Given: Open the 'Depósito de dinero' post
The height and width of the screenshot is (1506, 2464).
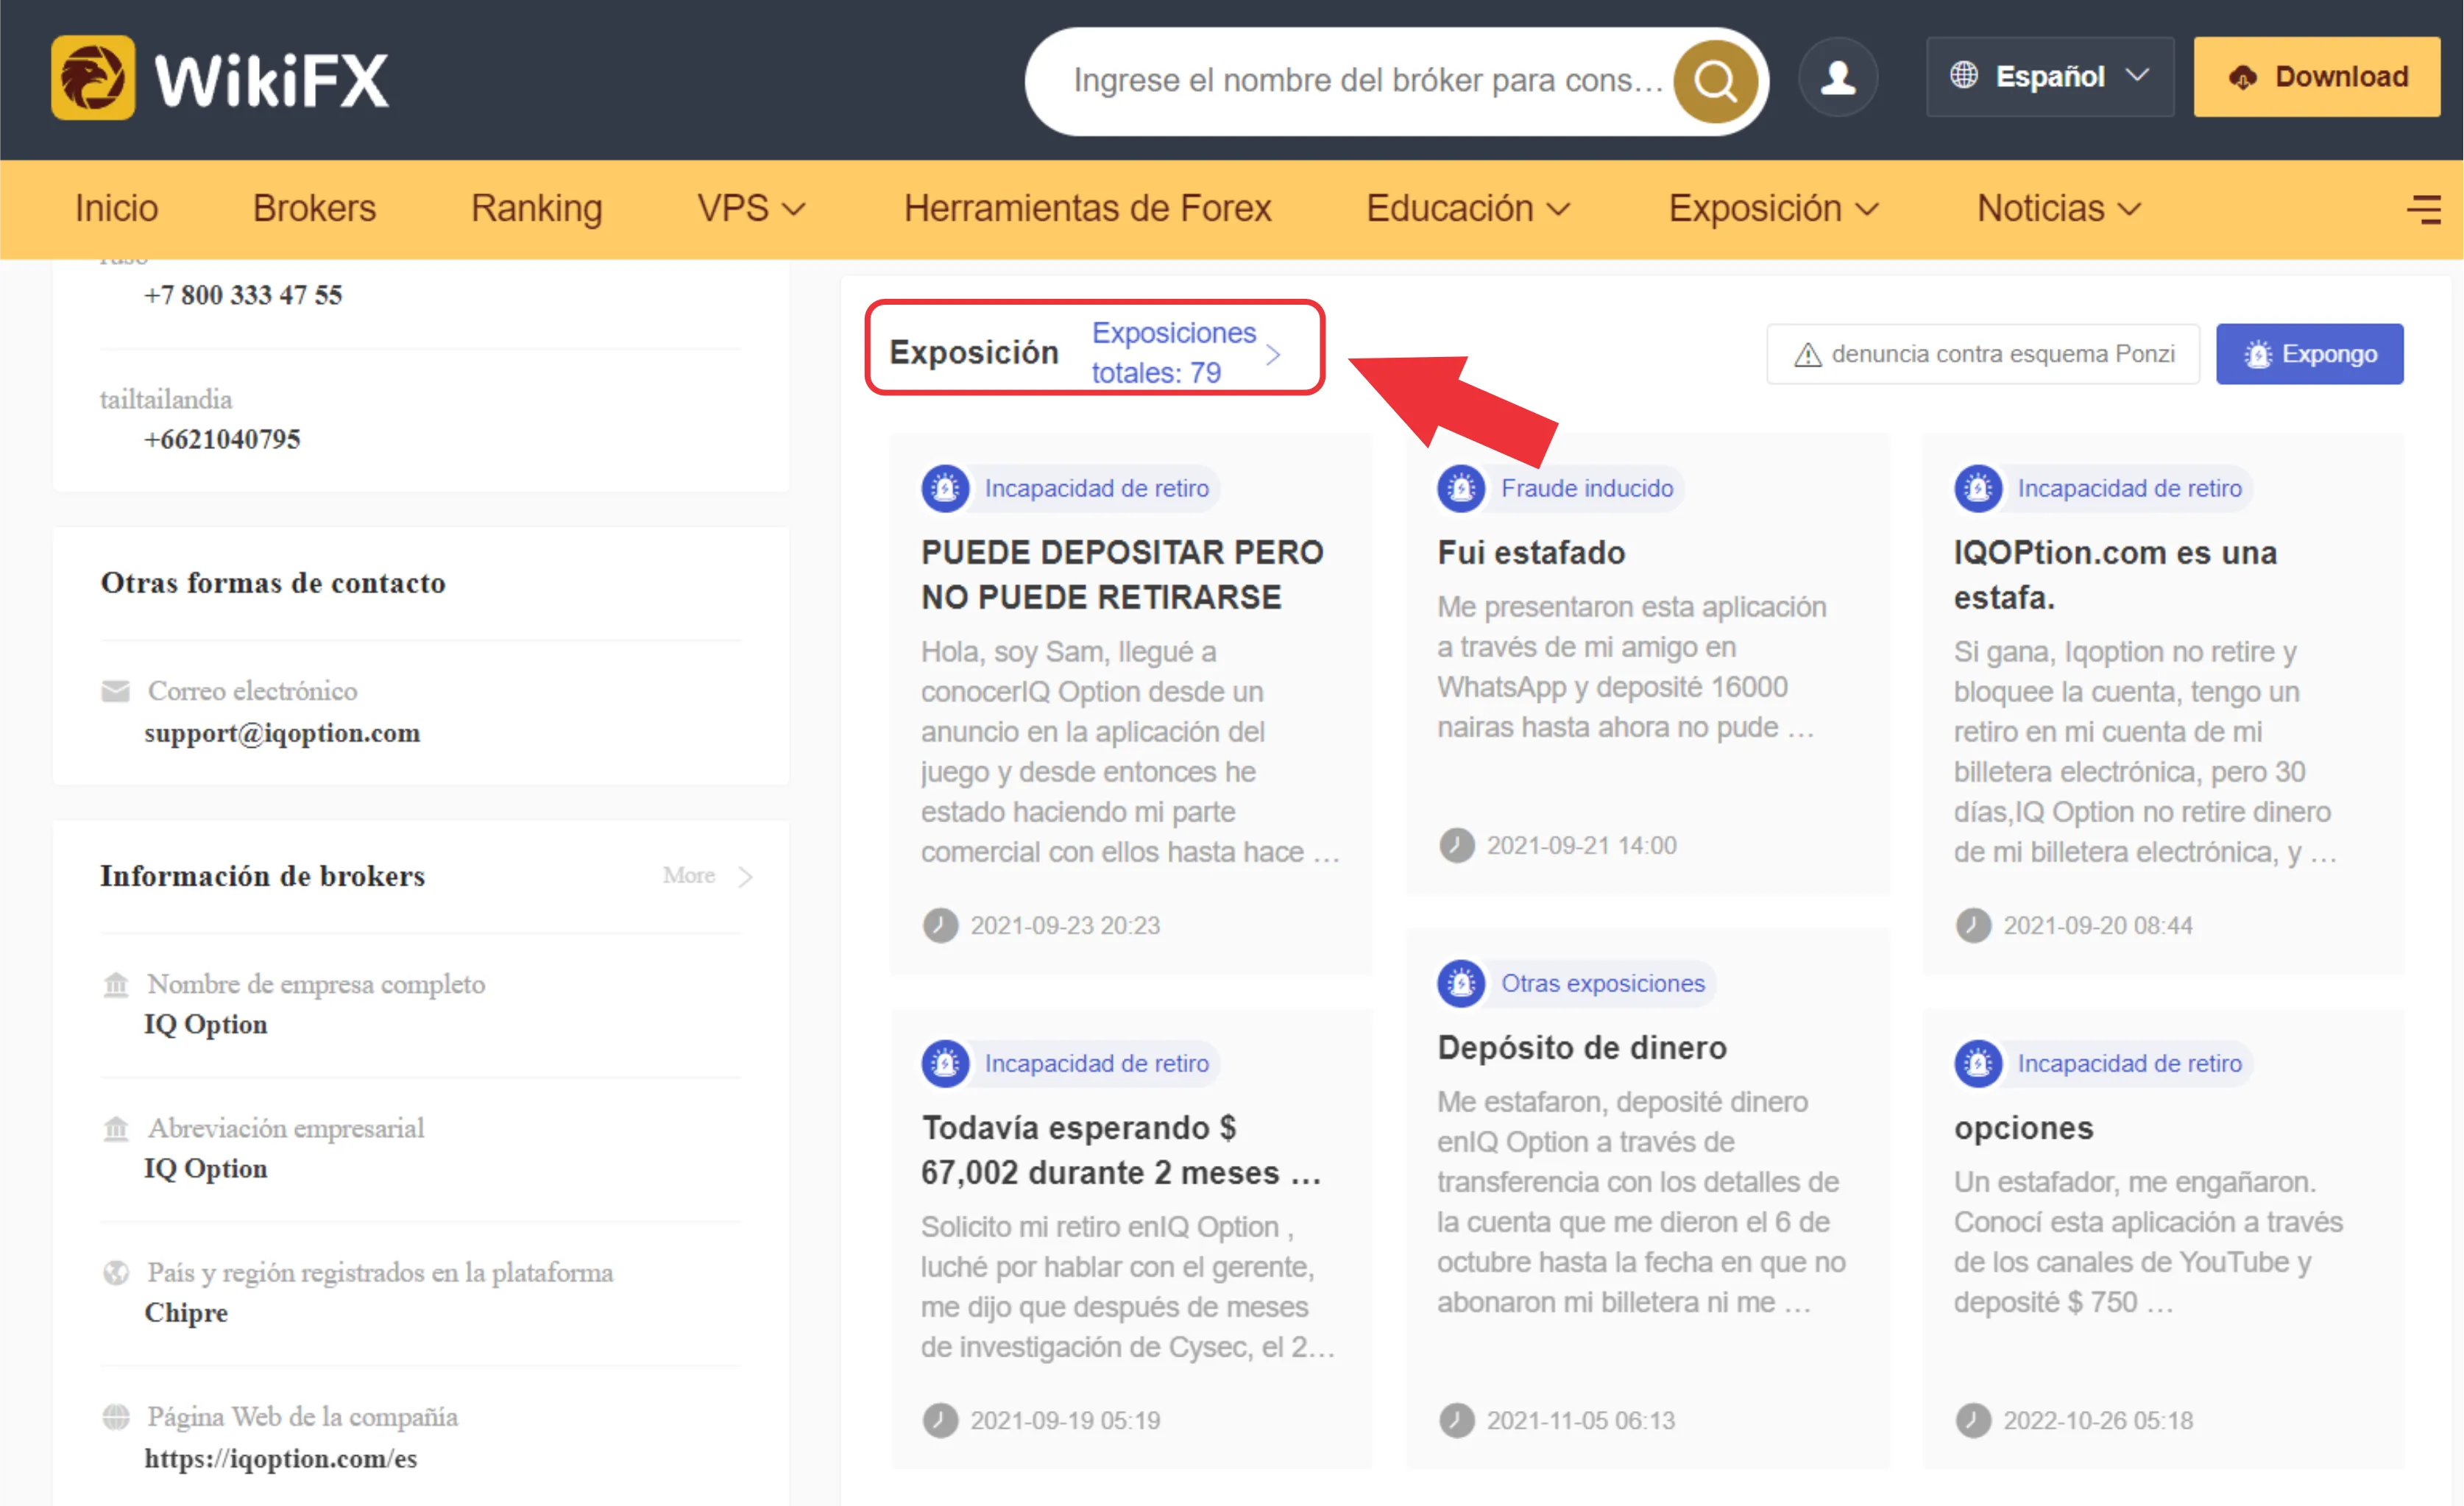Looking at the screenshot, I should [1582, 1047].
